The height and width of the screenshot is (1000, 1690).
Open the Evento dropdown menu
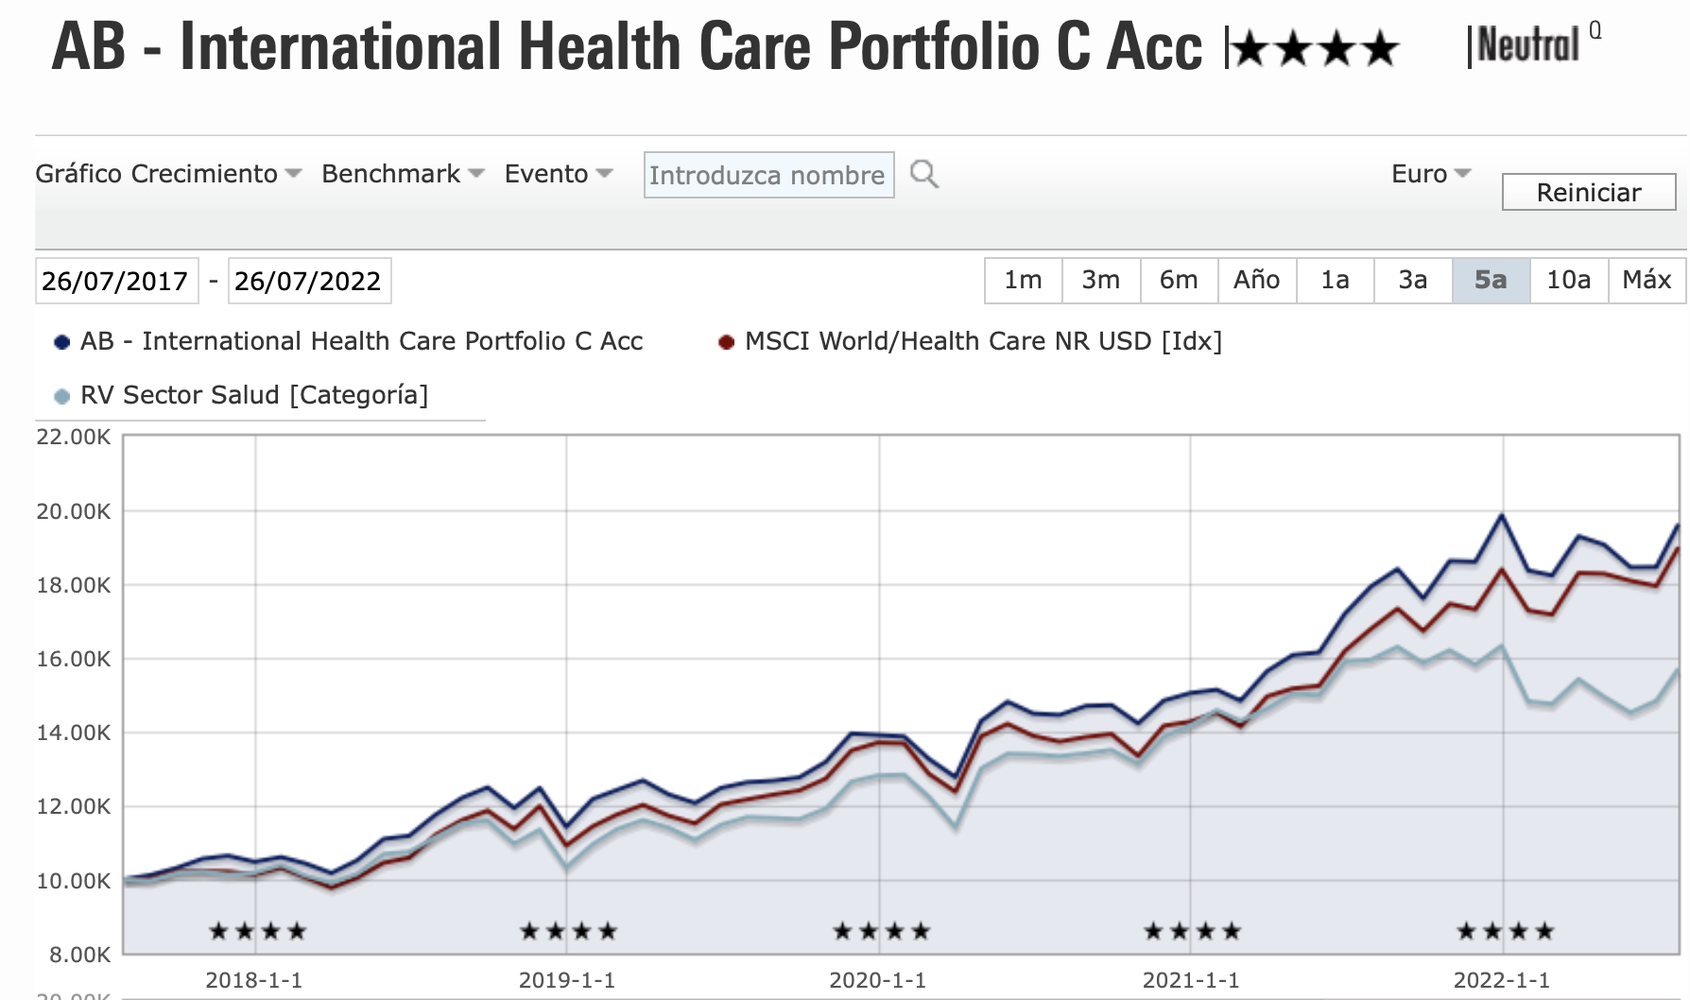coord(558,174)
